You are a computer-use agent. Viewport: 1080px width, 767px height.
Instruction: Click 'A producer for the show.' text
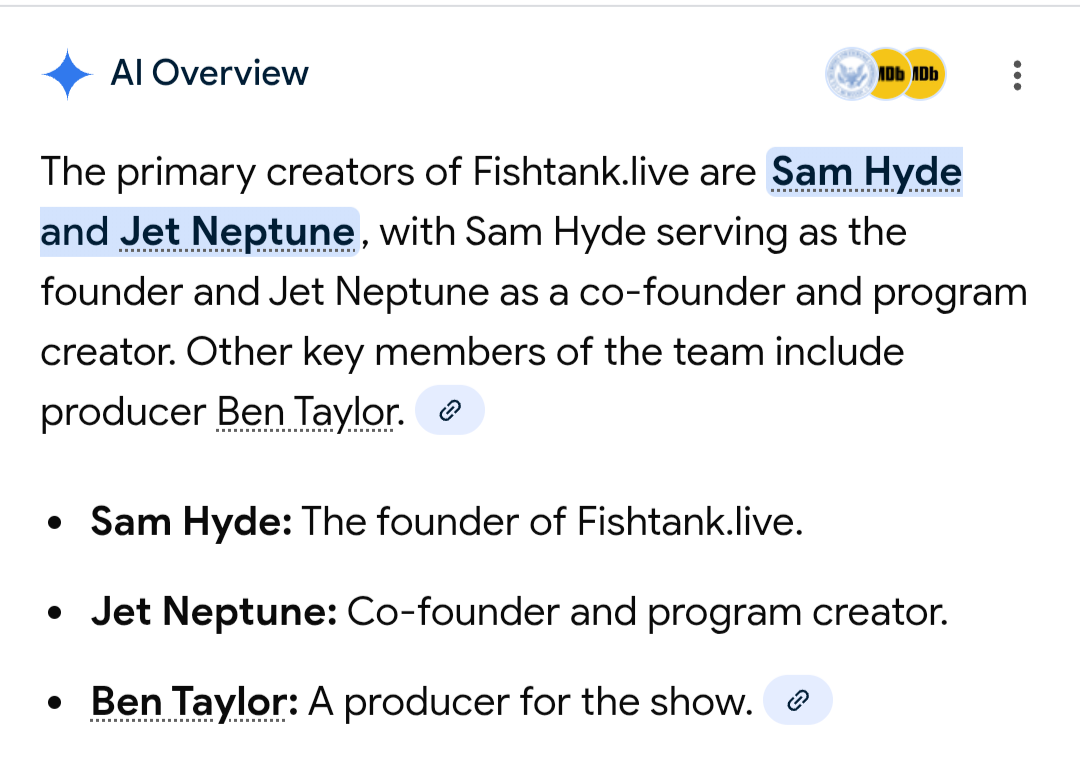530,702
